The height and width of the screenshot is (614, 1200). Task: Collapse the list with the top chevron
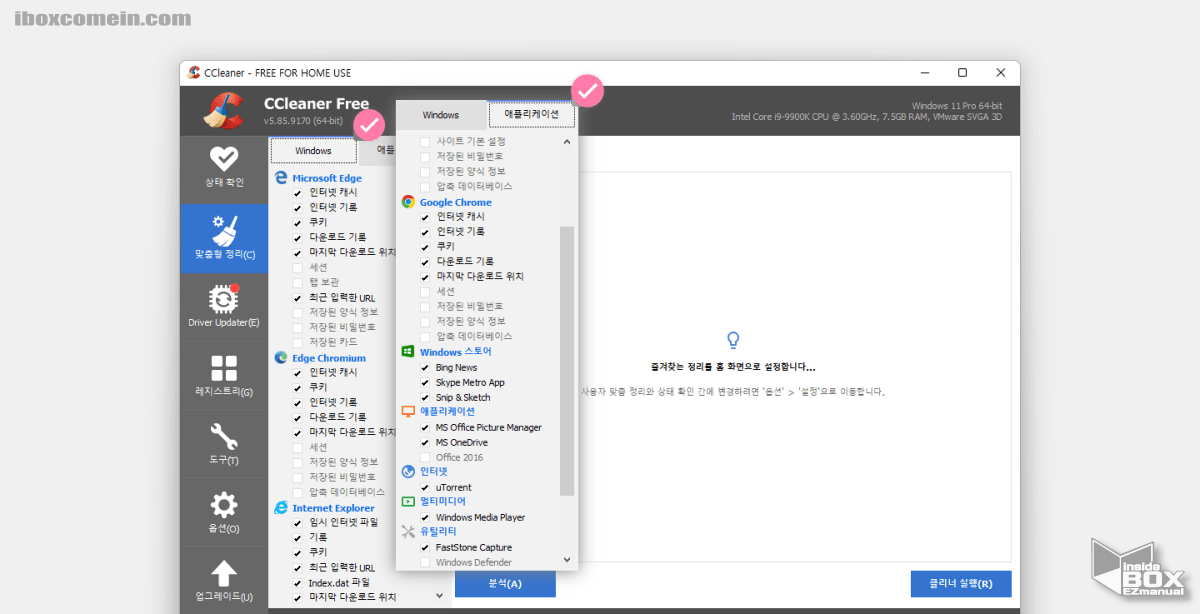click(567, 141)
